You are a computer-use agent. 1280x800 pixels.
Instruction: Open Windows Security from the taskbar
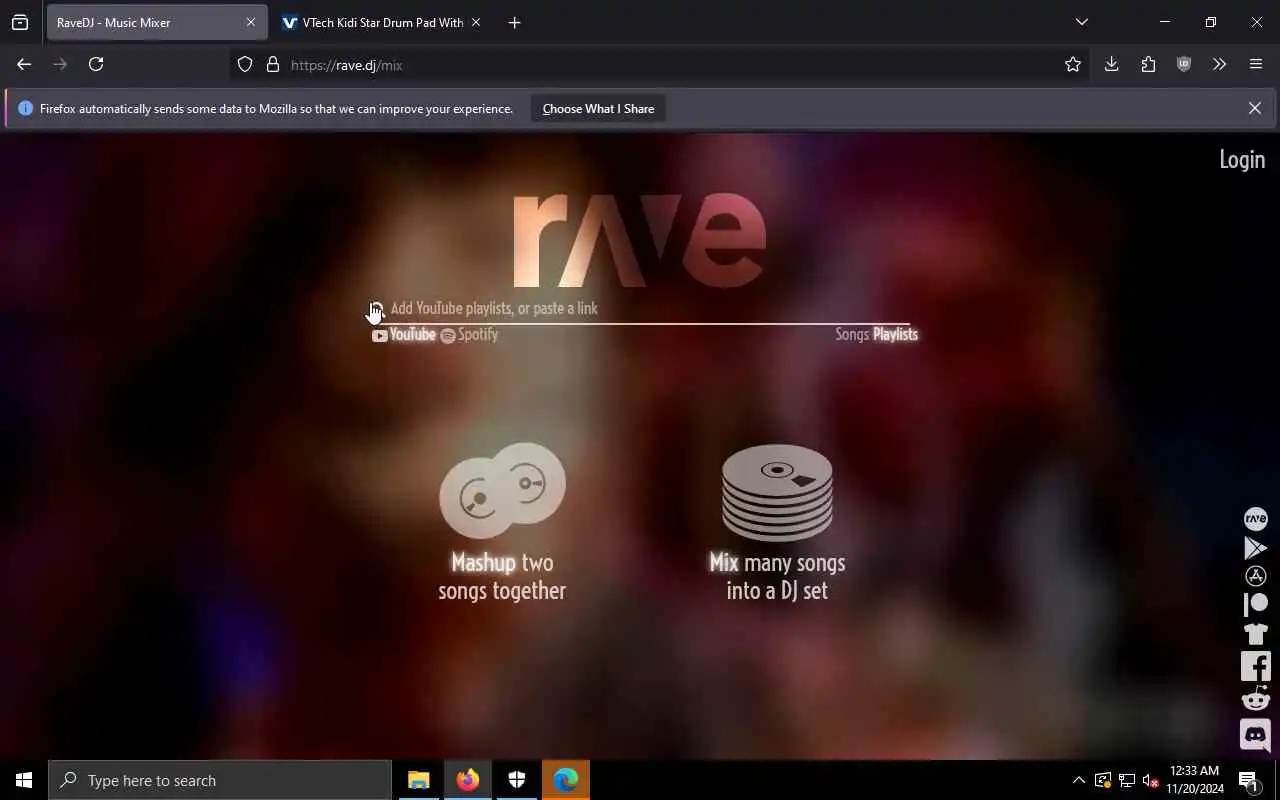tap(517, 780)
